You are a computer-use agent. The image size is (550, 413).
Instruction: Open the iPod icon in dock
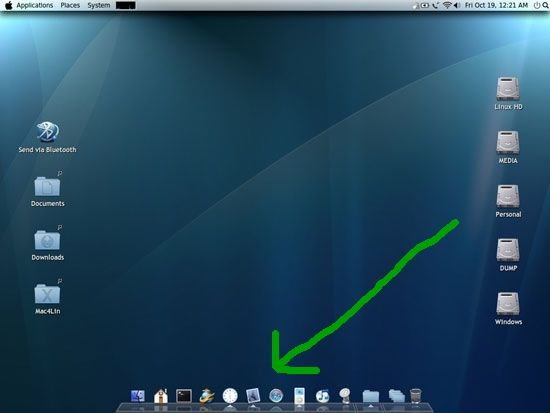pos(299,395)
